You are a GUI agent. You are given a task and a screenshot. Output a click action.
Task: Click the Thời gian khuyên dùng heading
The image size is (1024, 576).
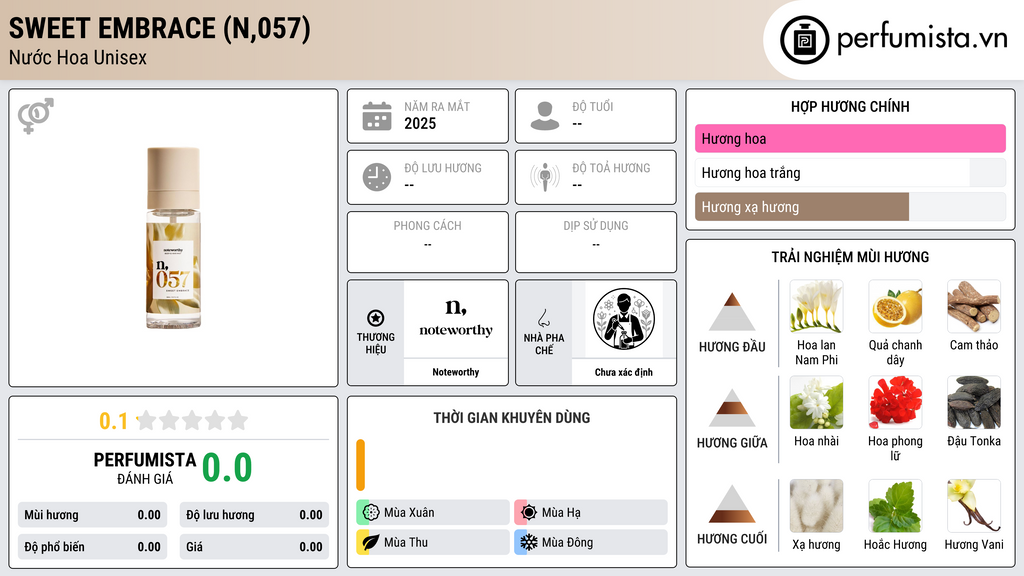click(512, 418)
